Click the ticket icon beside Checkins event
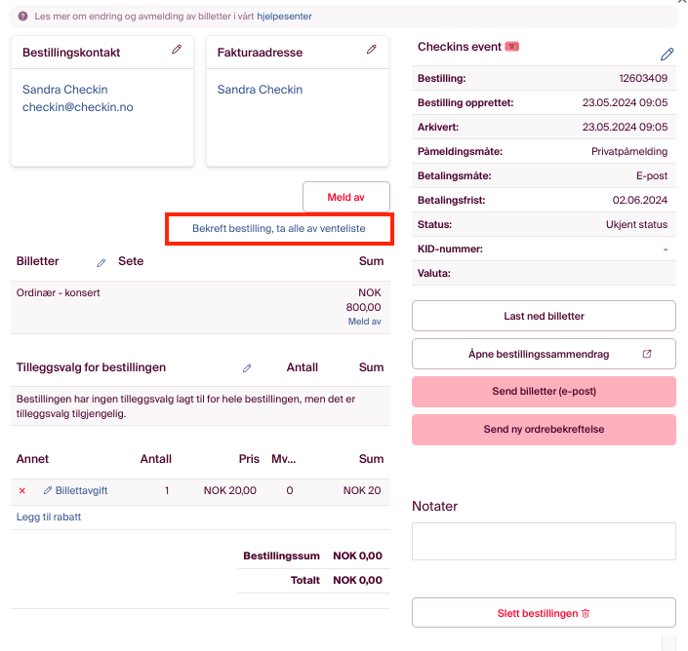 click(x=512, y=47)
